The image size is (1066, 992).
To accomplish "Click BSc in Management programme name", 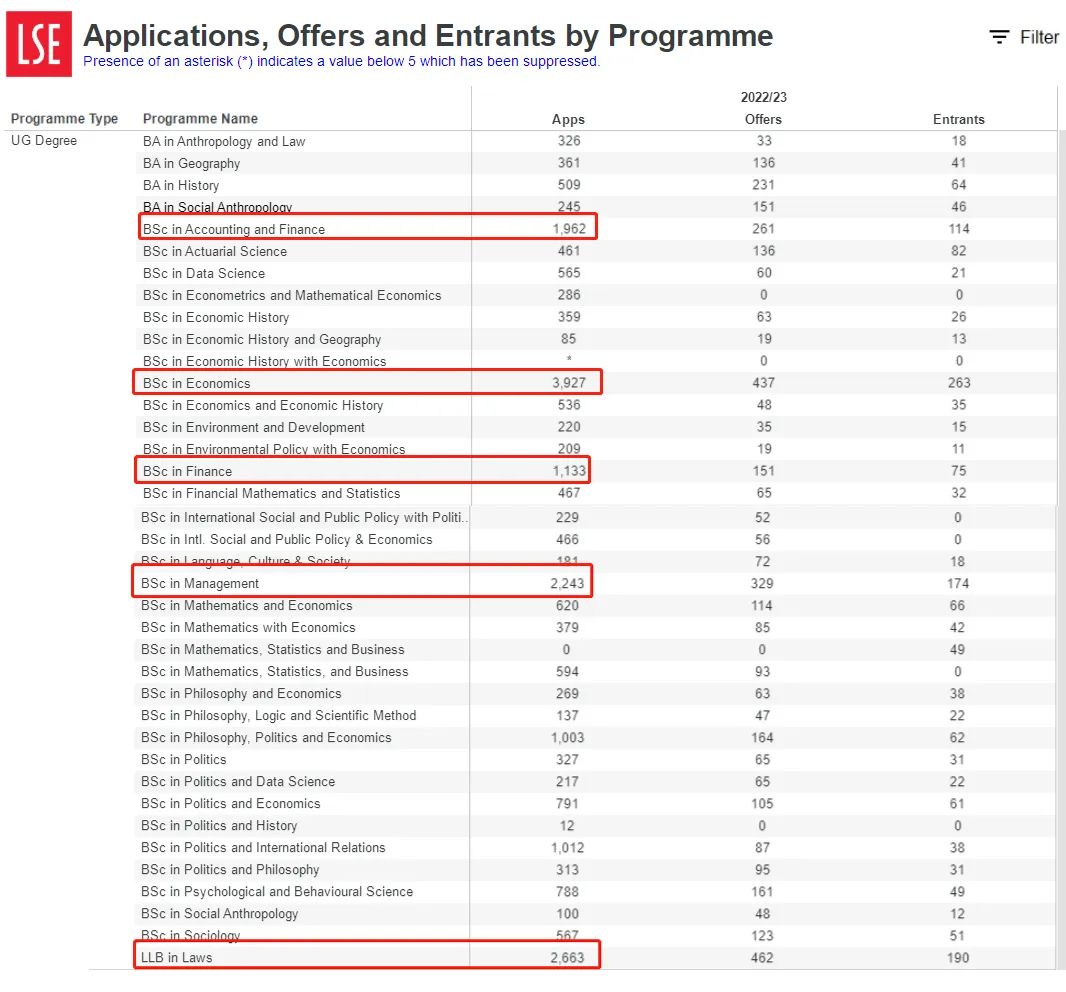I will click(200, 583).
